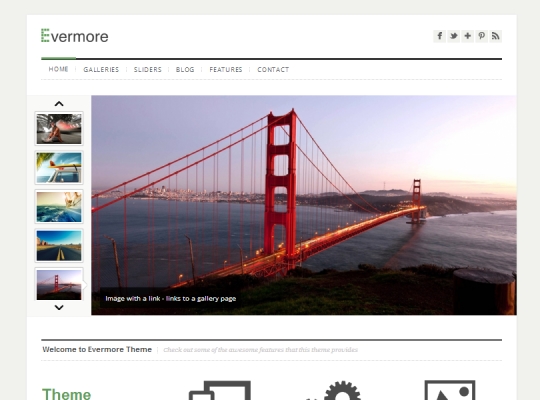Click the RSS feed icon

(495, 36)
